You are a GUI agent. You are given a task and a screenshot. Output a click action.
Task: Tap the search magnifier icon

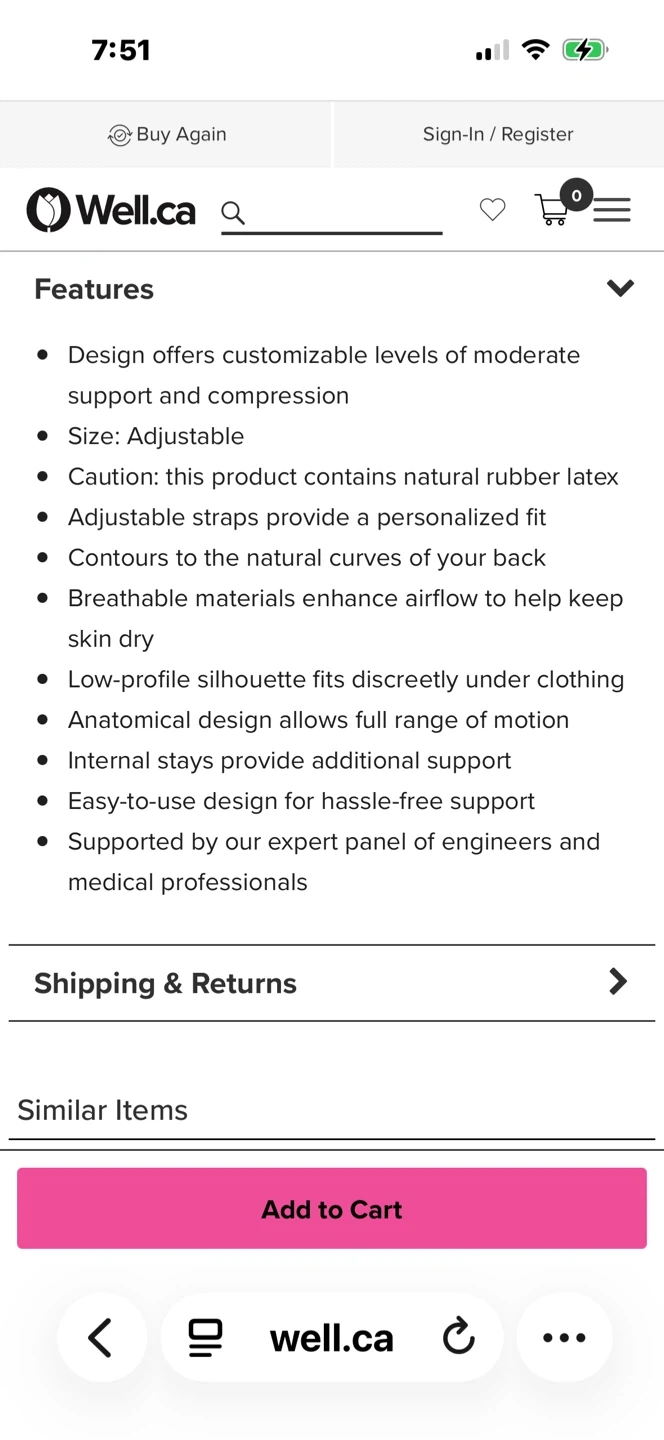(233, 212)
